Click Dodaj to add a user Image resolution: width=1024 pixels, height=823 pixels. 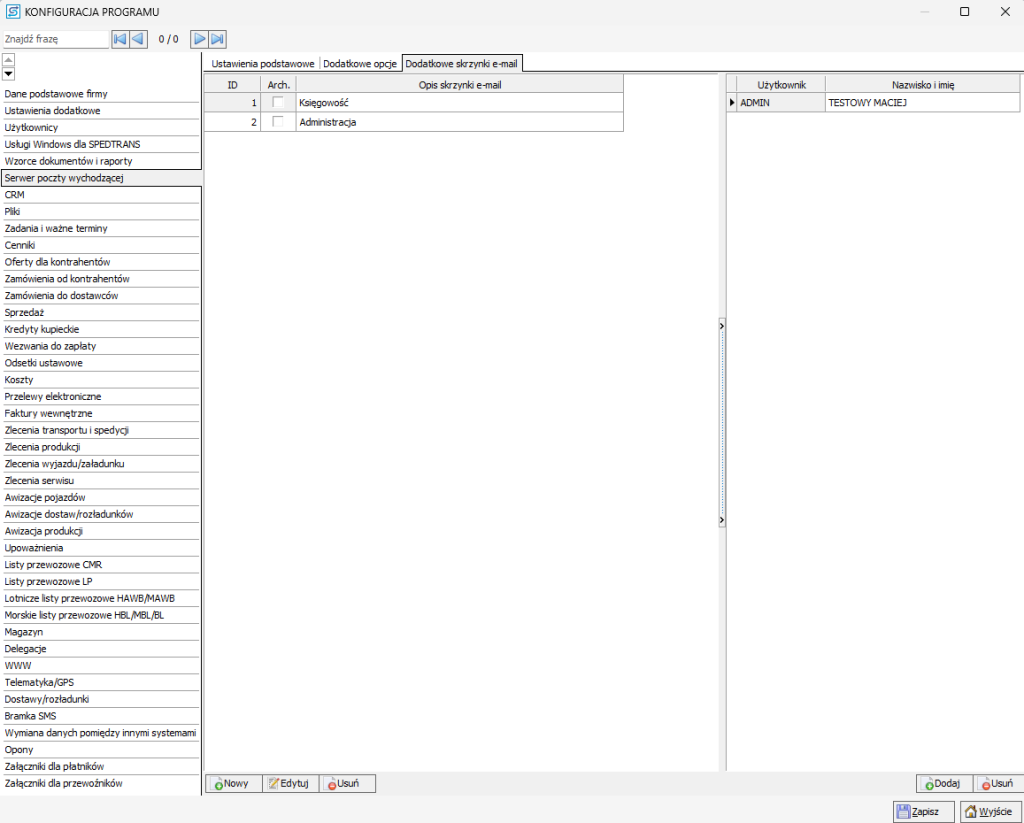point(944,784)
